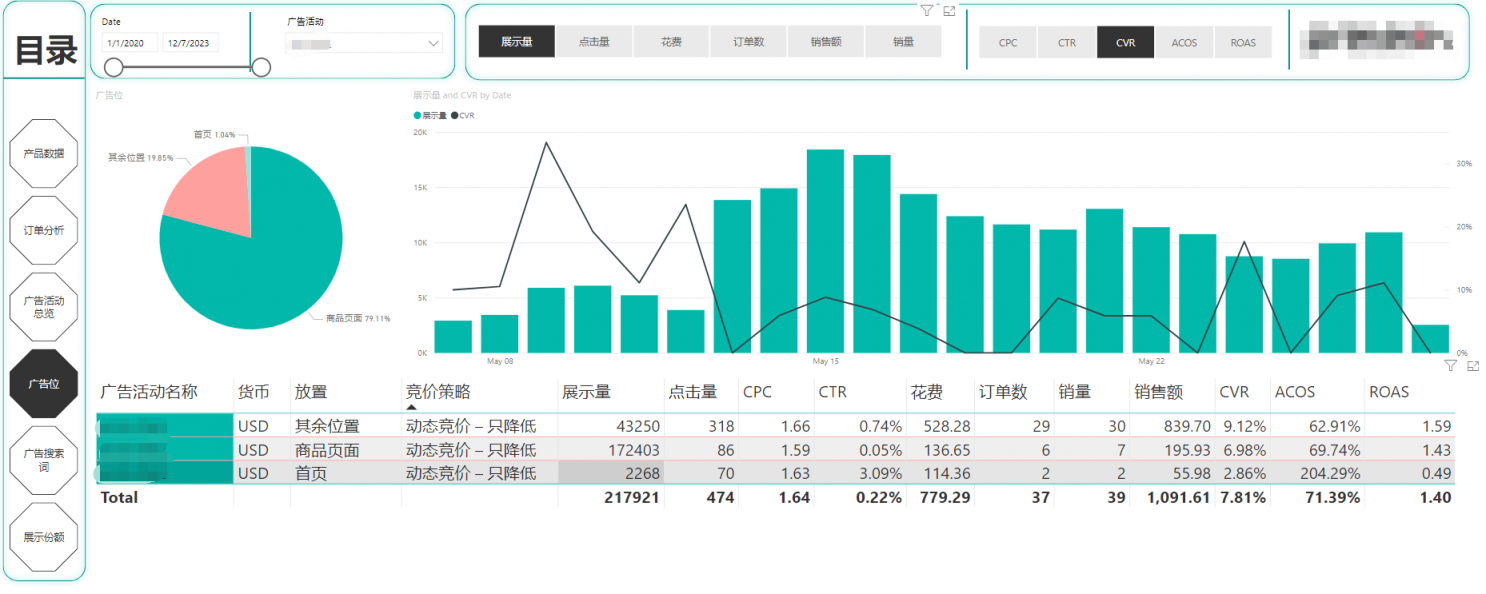Select the 产品数据 page navigation icon
The height and width of the screenshot is (594, 1486).
click(44, 154)
